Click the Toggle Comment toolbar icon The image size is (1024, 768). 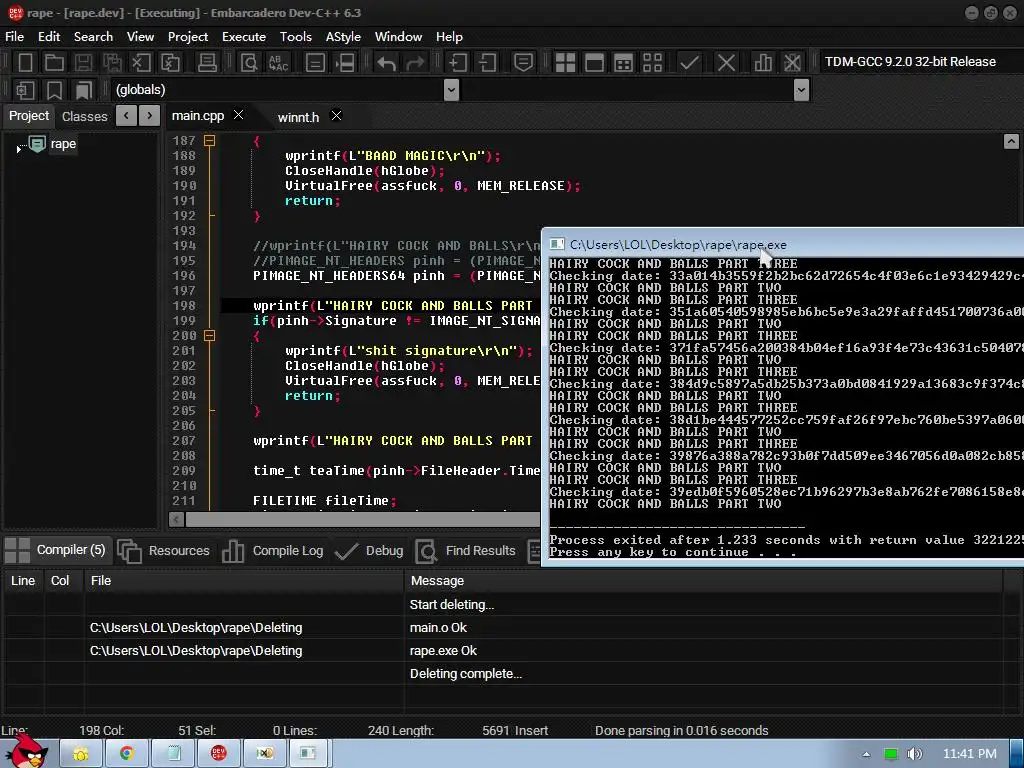[523, 63]
